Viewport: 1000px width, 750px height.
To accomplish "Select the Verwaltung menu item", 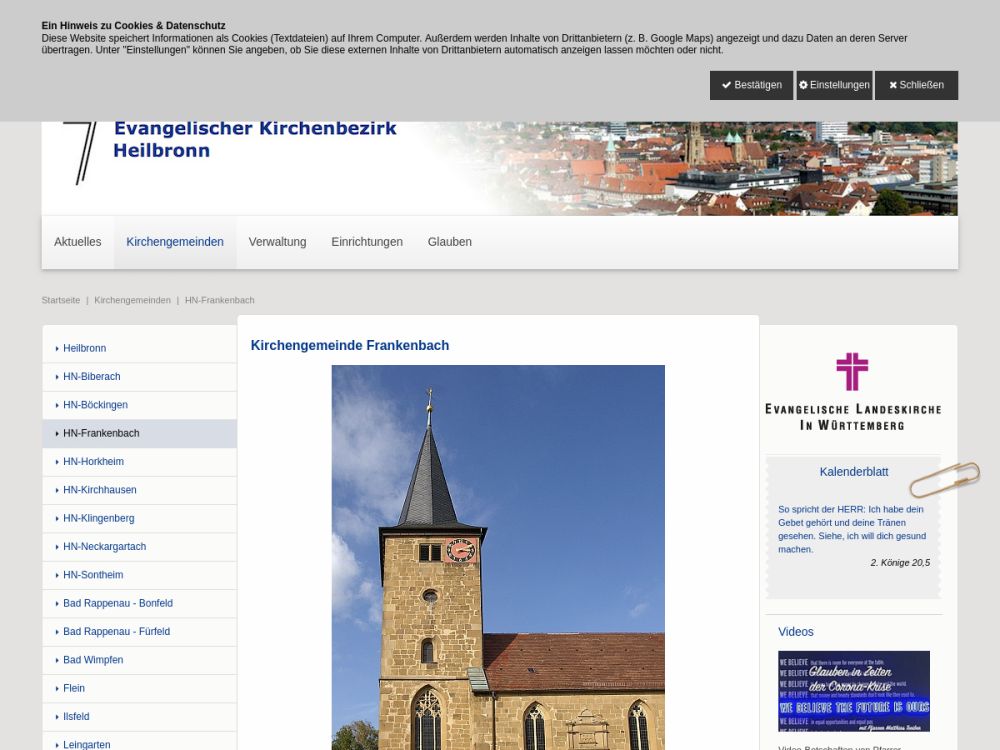I will pos(277,242).
